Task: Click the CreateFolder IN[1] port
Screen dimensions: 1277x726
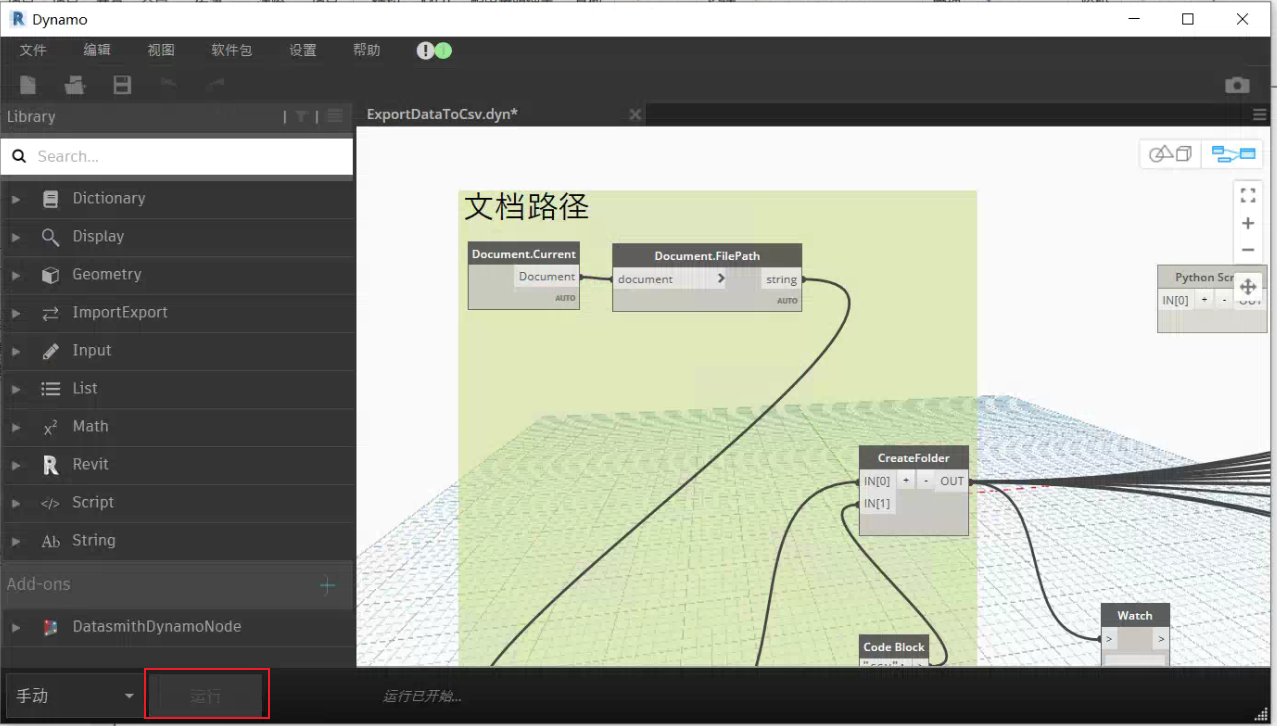Action: point(877,503)
